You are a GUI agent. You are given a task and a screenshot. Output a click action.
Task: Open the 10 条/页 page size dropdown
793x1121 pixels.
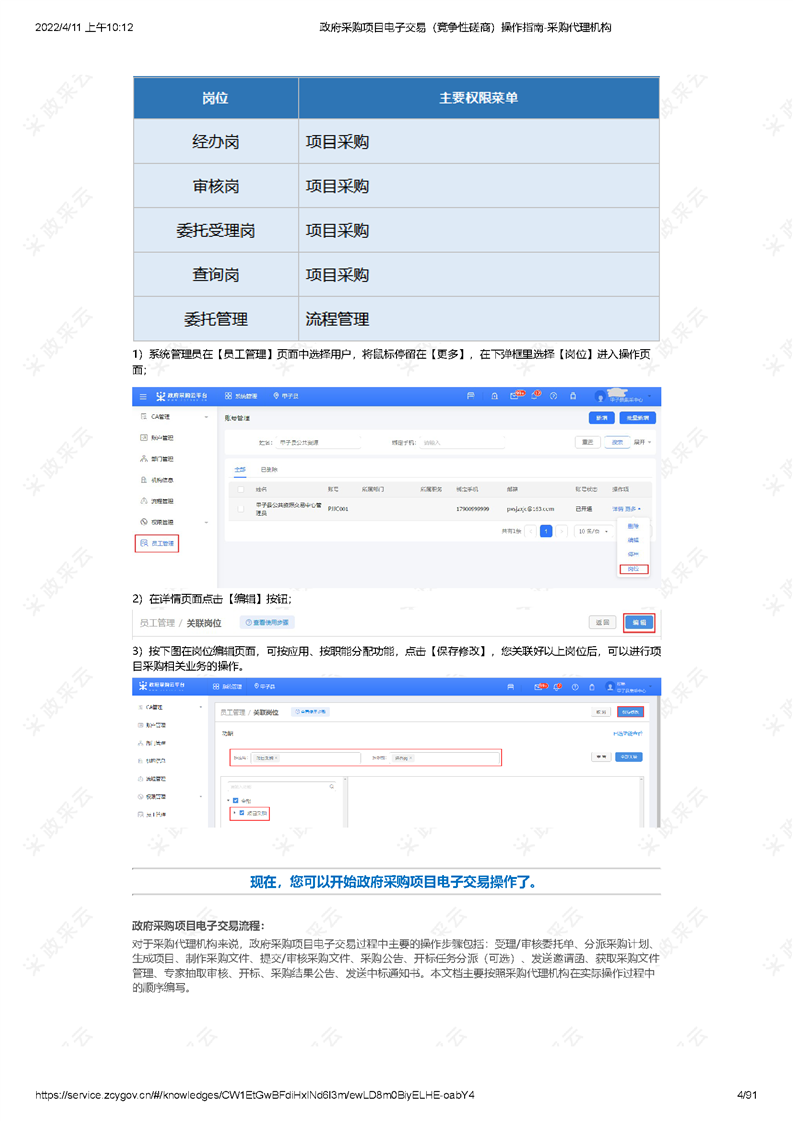pos(594,531)
